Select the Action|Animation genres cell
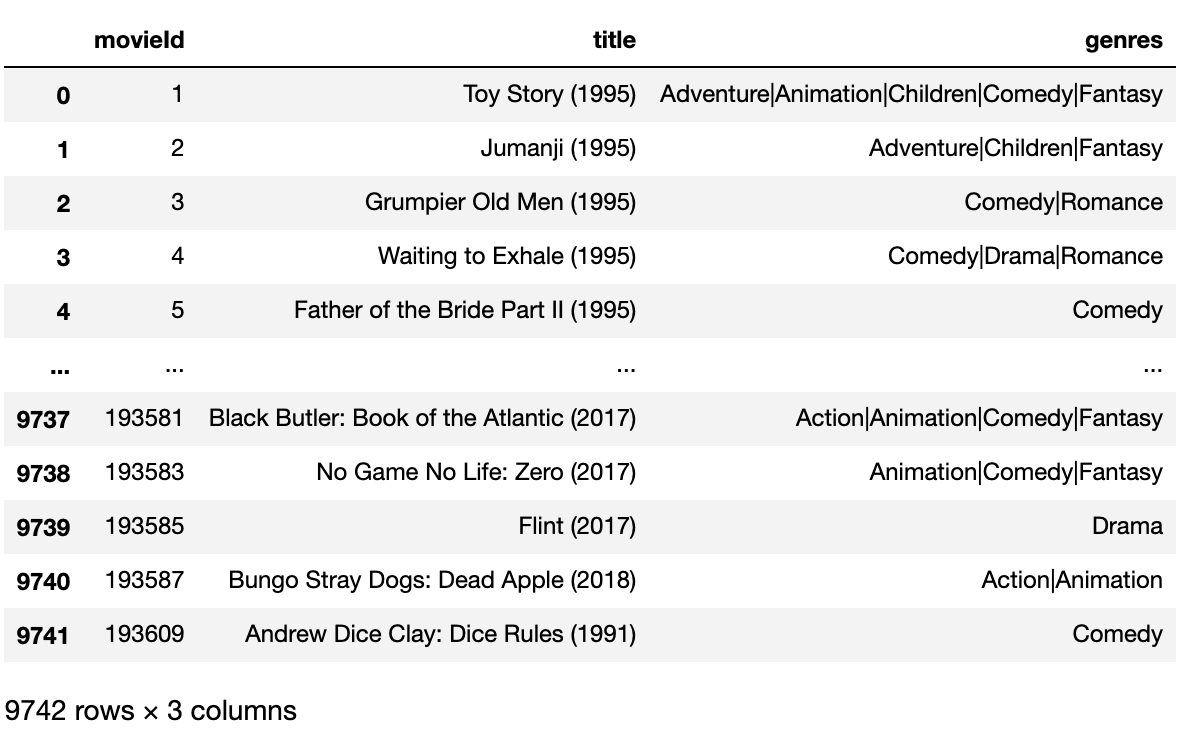This screenshot has height=732, width=1184. (x=1071, y=580)
